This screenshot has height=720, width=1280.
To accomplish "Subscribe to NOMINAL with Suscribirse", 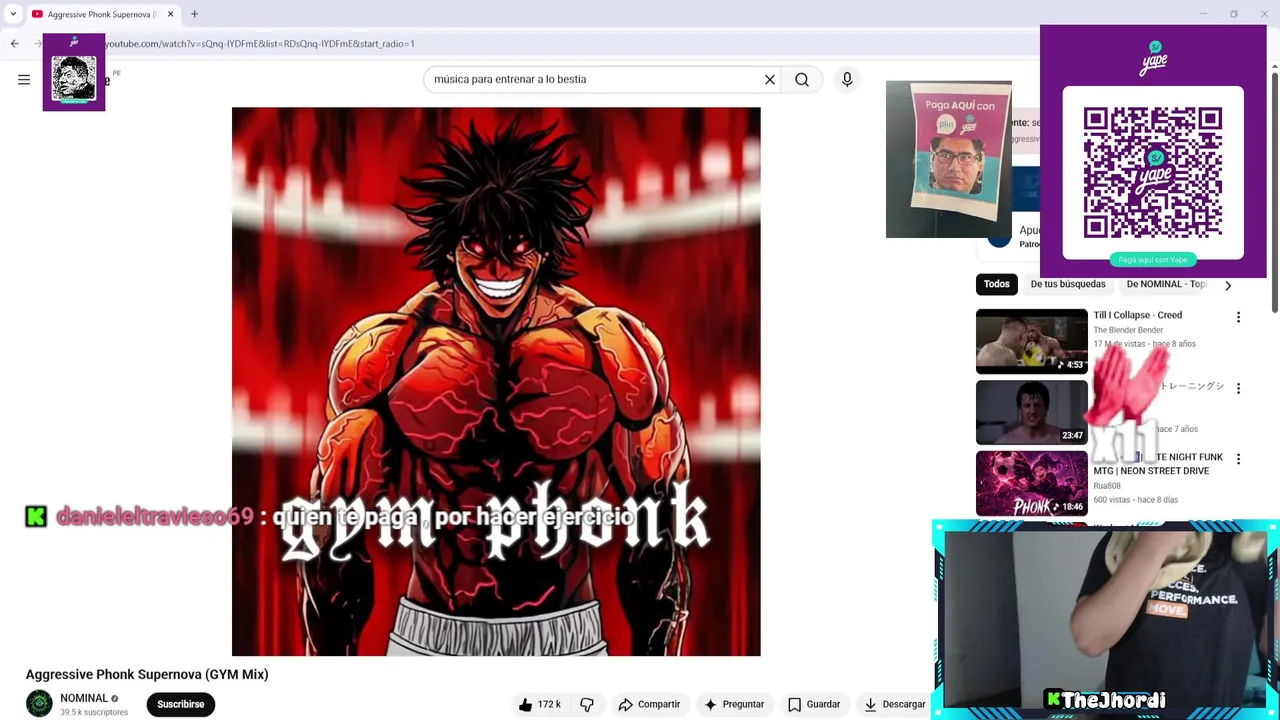I will coord(180,704).
